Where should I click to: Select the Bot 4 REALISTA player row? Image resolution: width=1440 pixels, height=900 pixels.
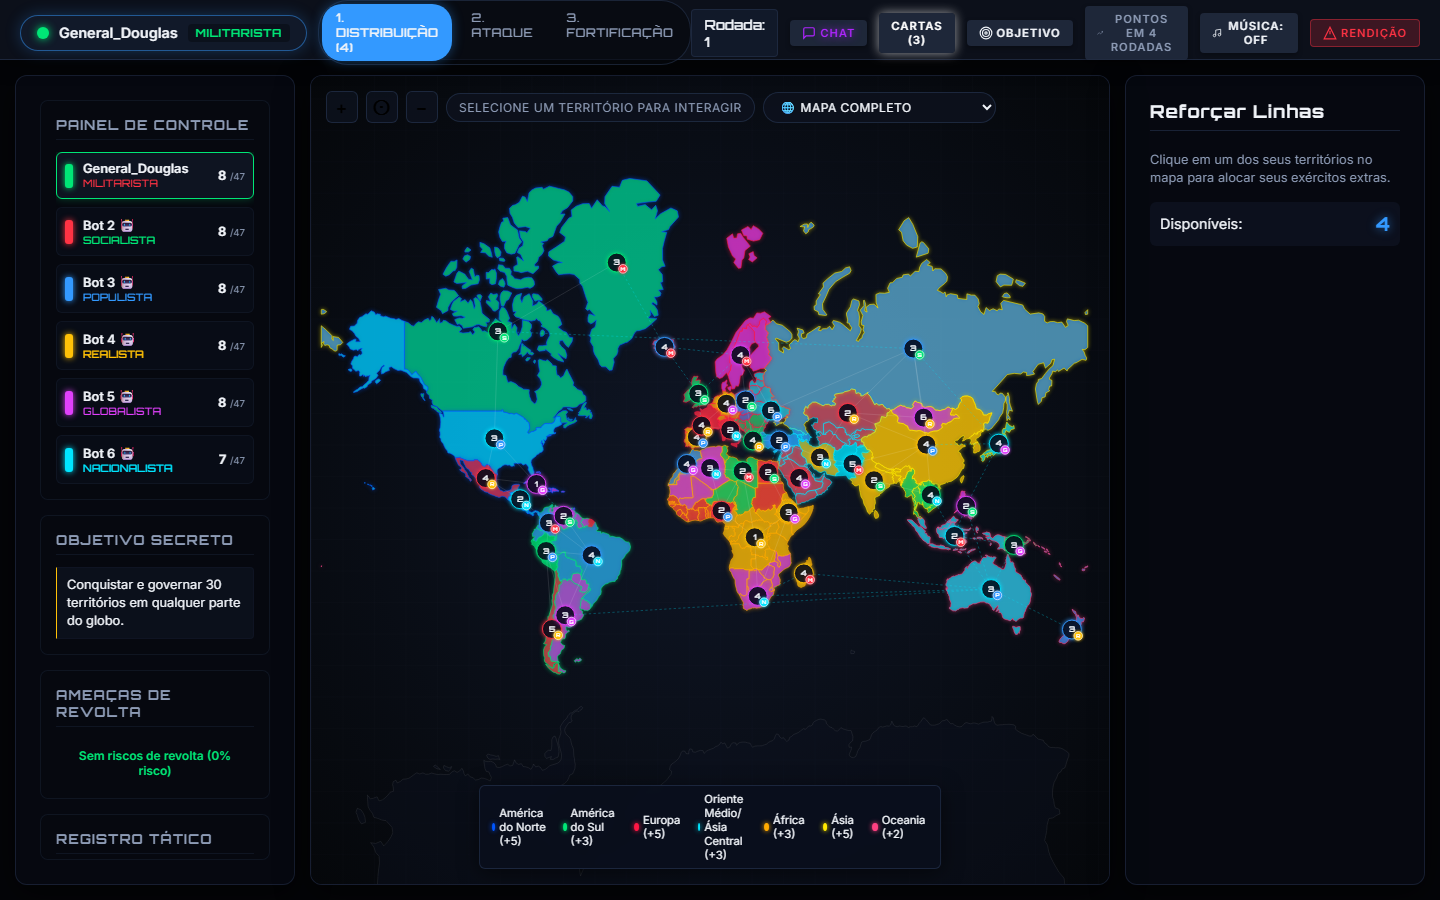155,346
